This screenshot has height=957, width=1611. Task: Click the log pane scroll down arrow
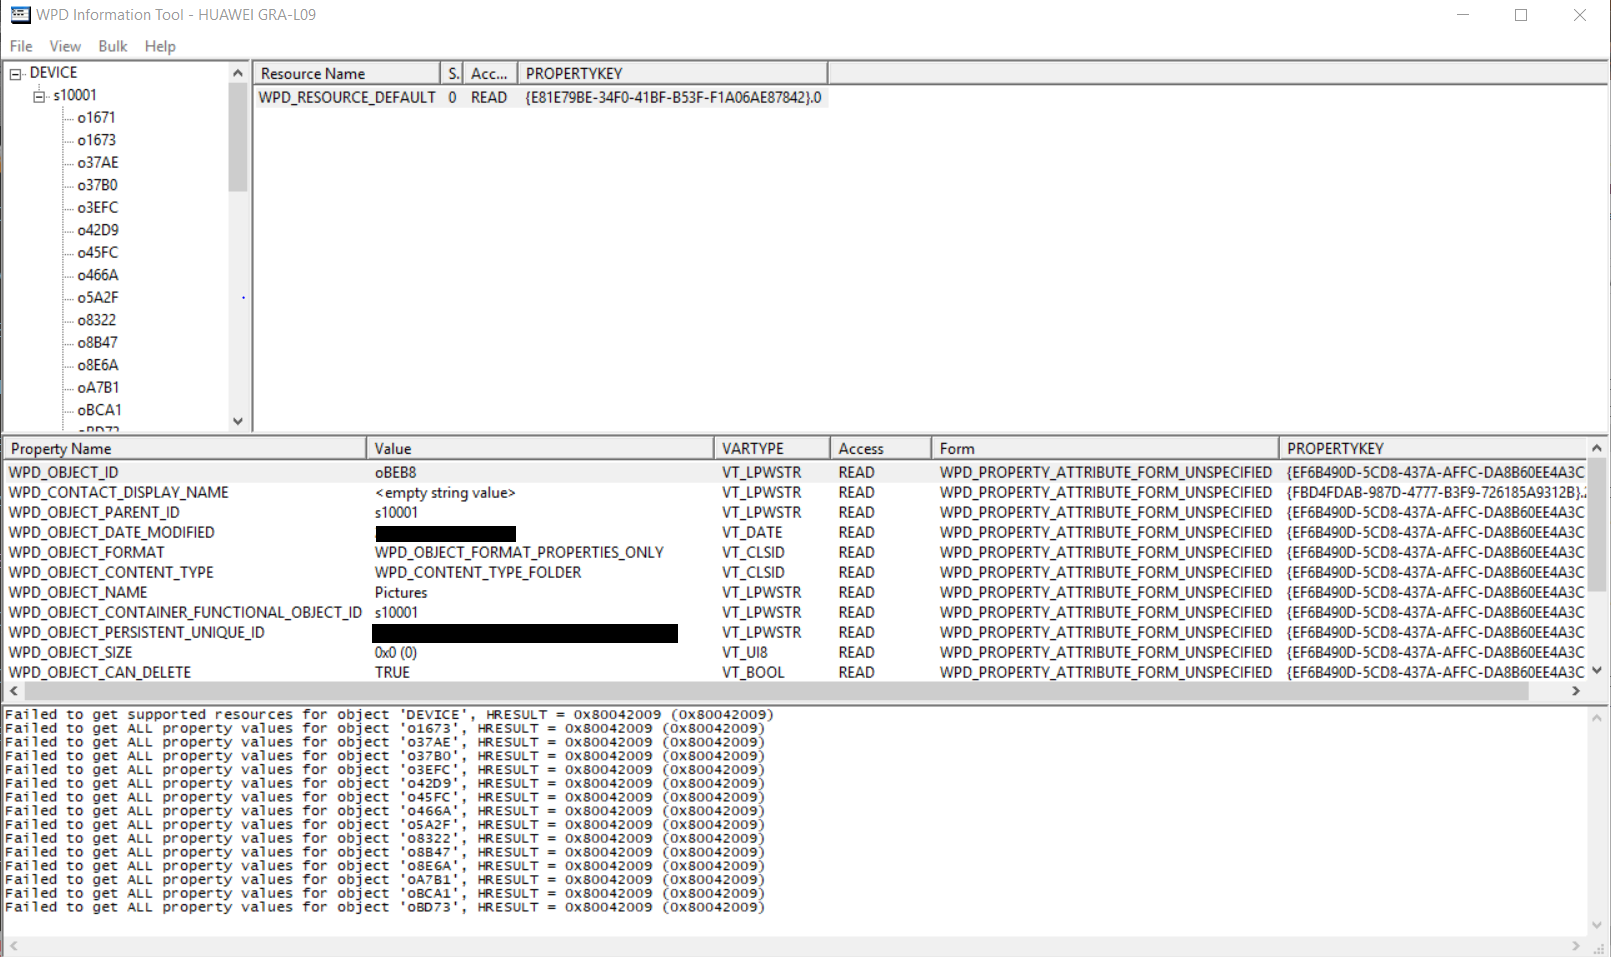(x=1597, y=925)
